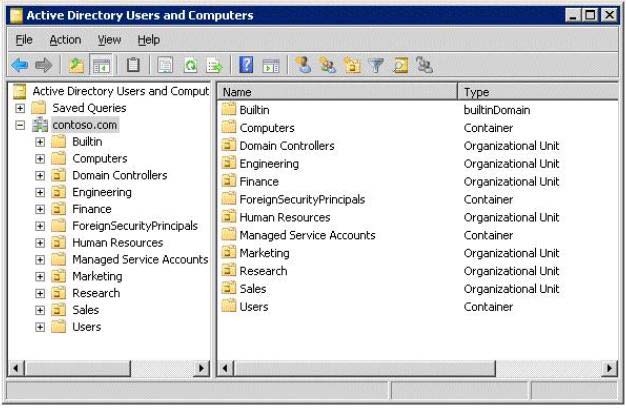Select Domain Controllers label in tree pane
This screenshot has height=408, width=626.
pyautogui.click(x=120, y=175)
